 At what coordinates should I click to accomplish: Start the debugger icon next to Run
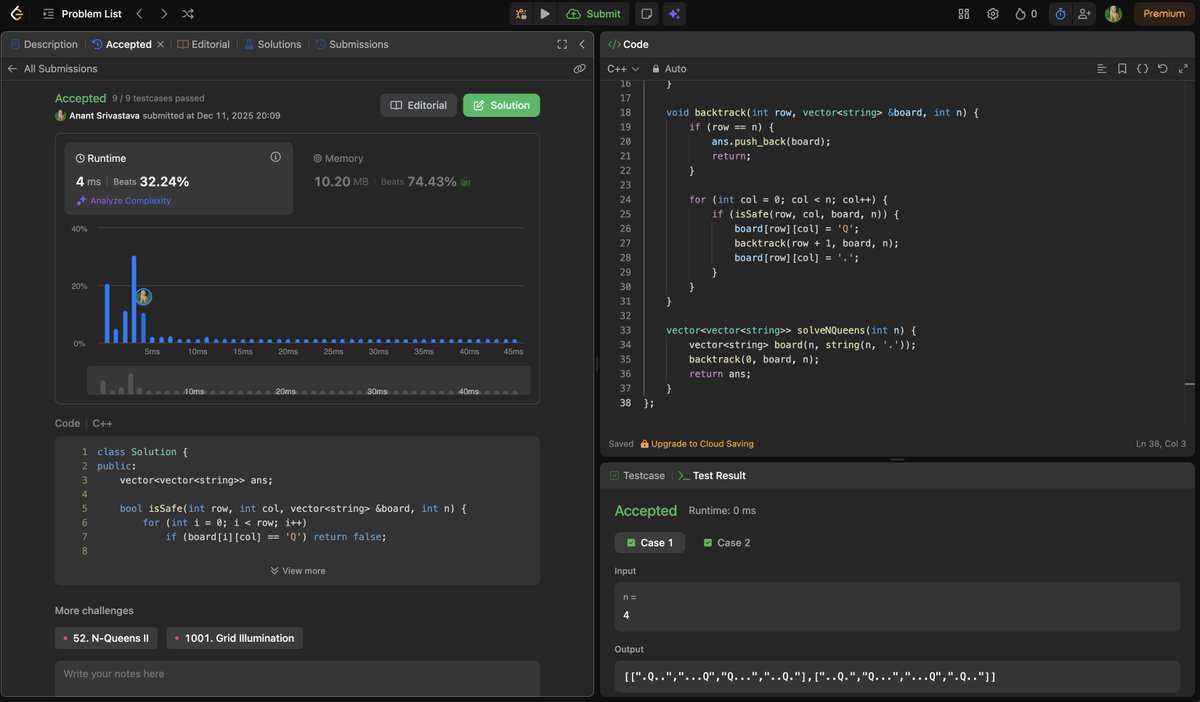(520, 14)
